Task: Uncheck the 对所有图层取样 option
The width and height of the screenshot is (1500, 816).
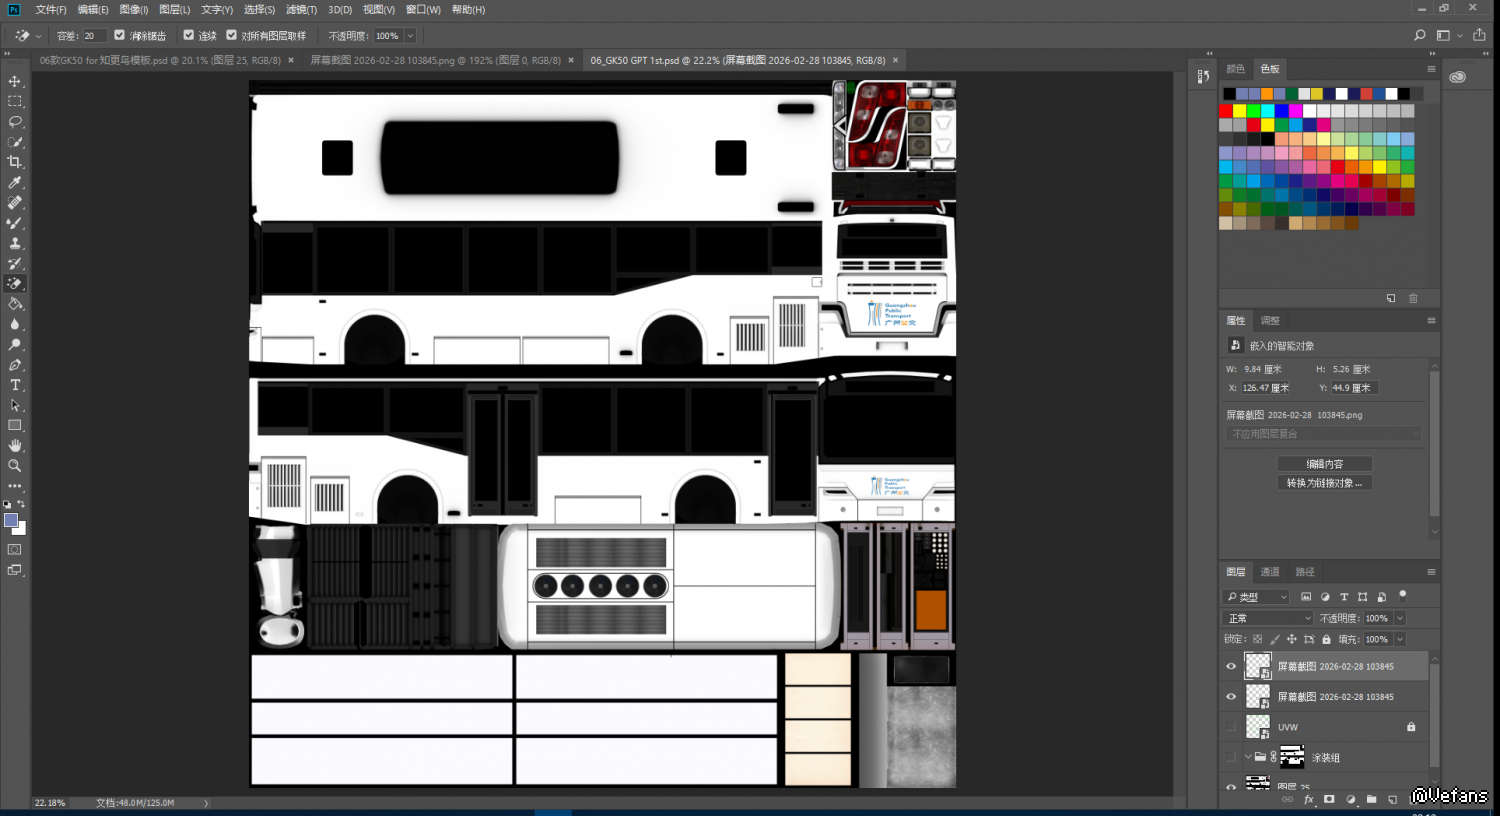Action: point(232,35)
